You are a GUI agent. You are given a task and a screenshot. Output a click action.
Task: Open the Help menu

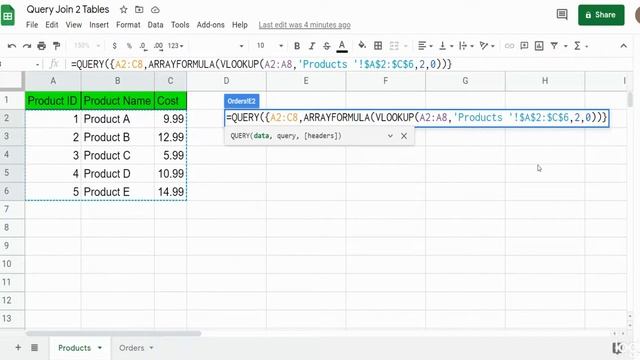click(x=240, y=25)
